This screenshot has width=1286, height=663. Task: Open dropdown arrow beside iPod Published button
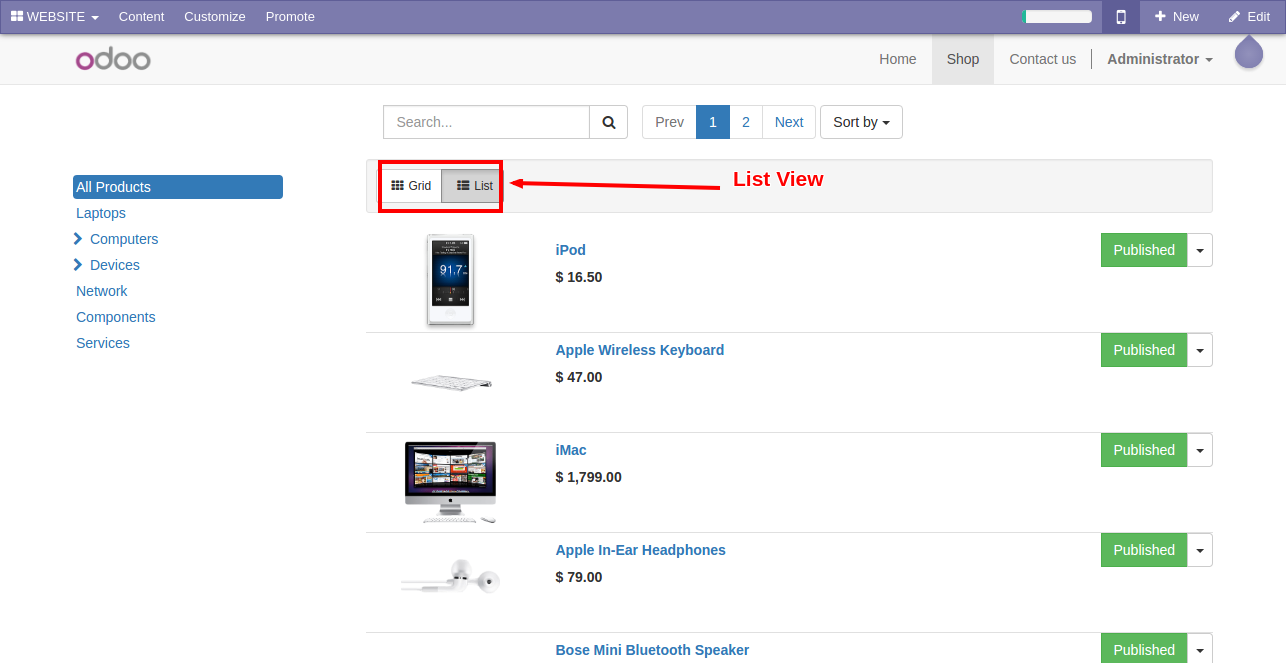click(1200, 250)
